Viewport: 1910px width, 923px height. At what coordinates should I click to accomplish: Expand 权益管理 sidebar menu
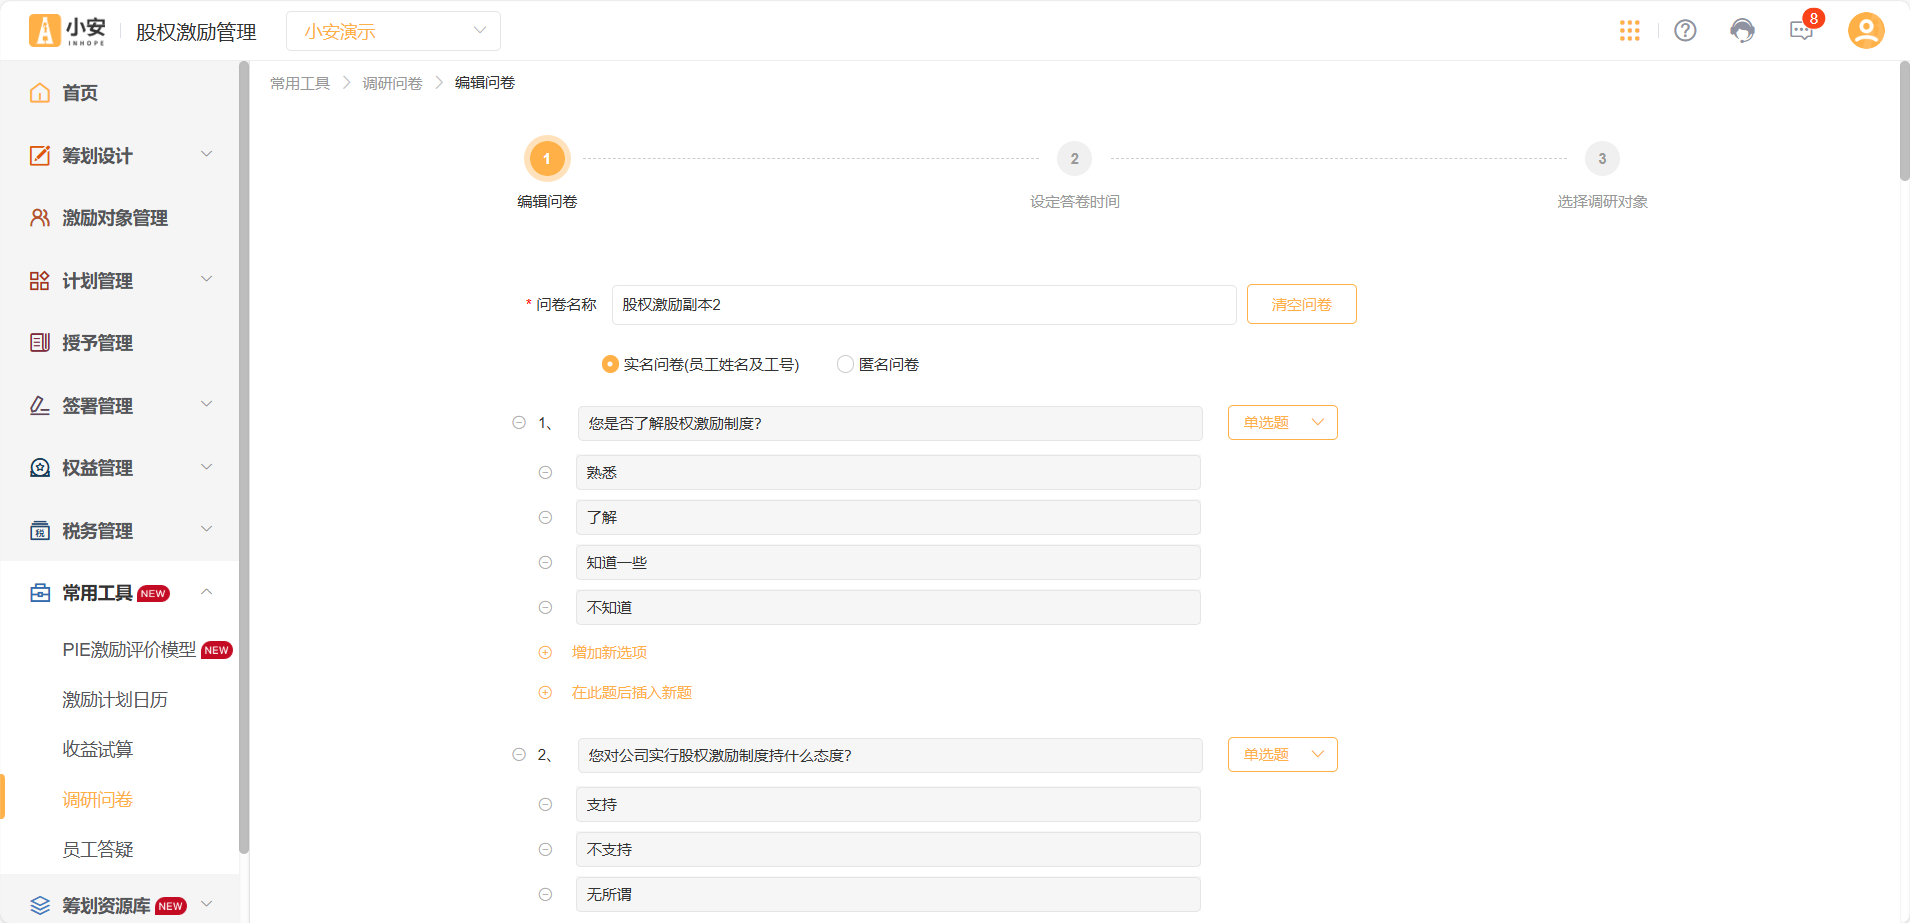pos(120,467)
